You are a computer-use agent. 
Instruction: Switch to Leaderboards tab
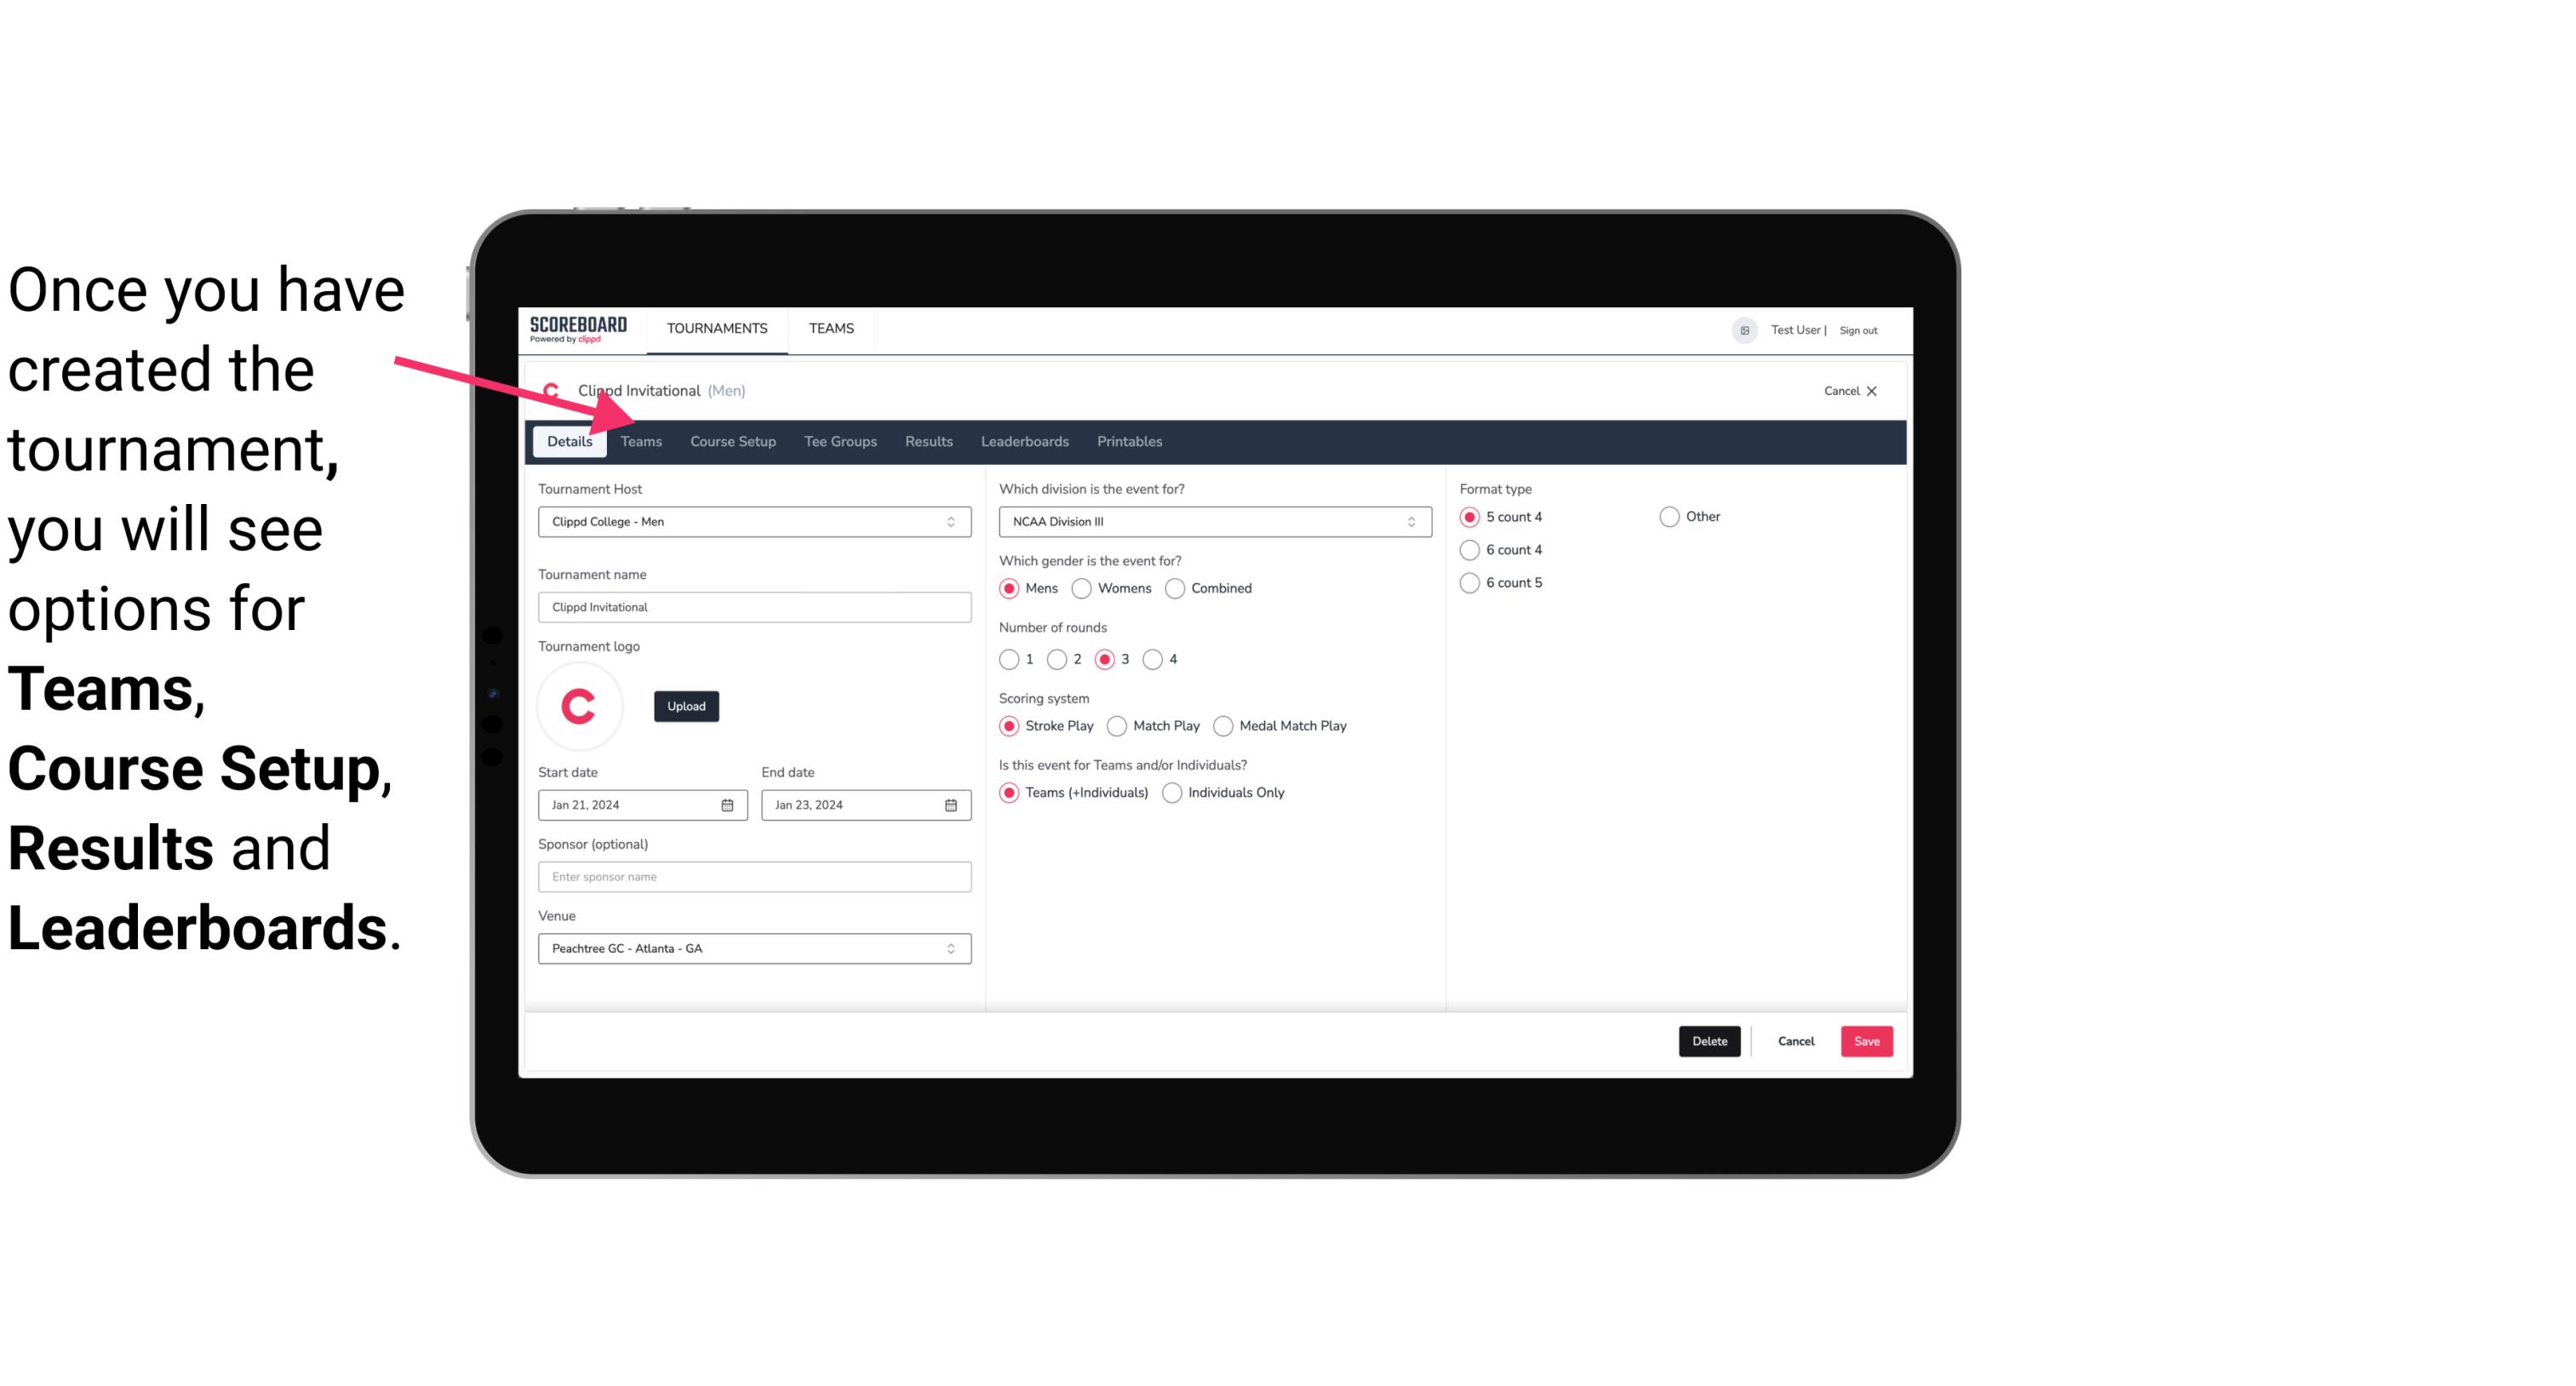click(1023, 440)
